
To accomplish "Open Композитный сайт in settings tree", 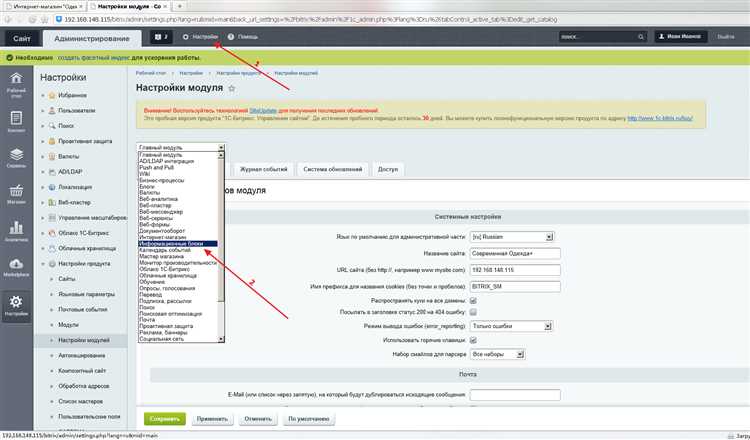I will click(82, 371).
